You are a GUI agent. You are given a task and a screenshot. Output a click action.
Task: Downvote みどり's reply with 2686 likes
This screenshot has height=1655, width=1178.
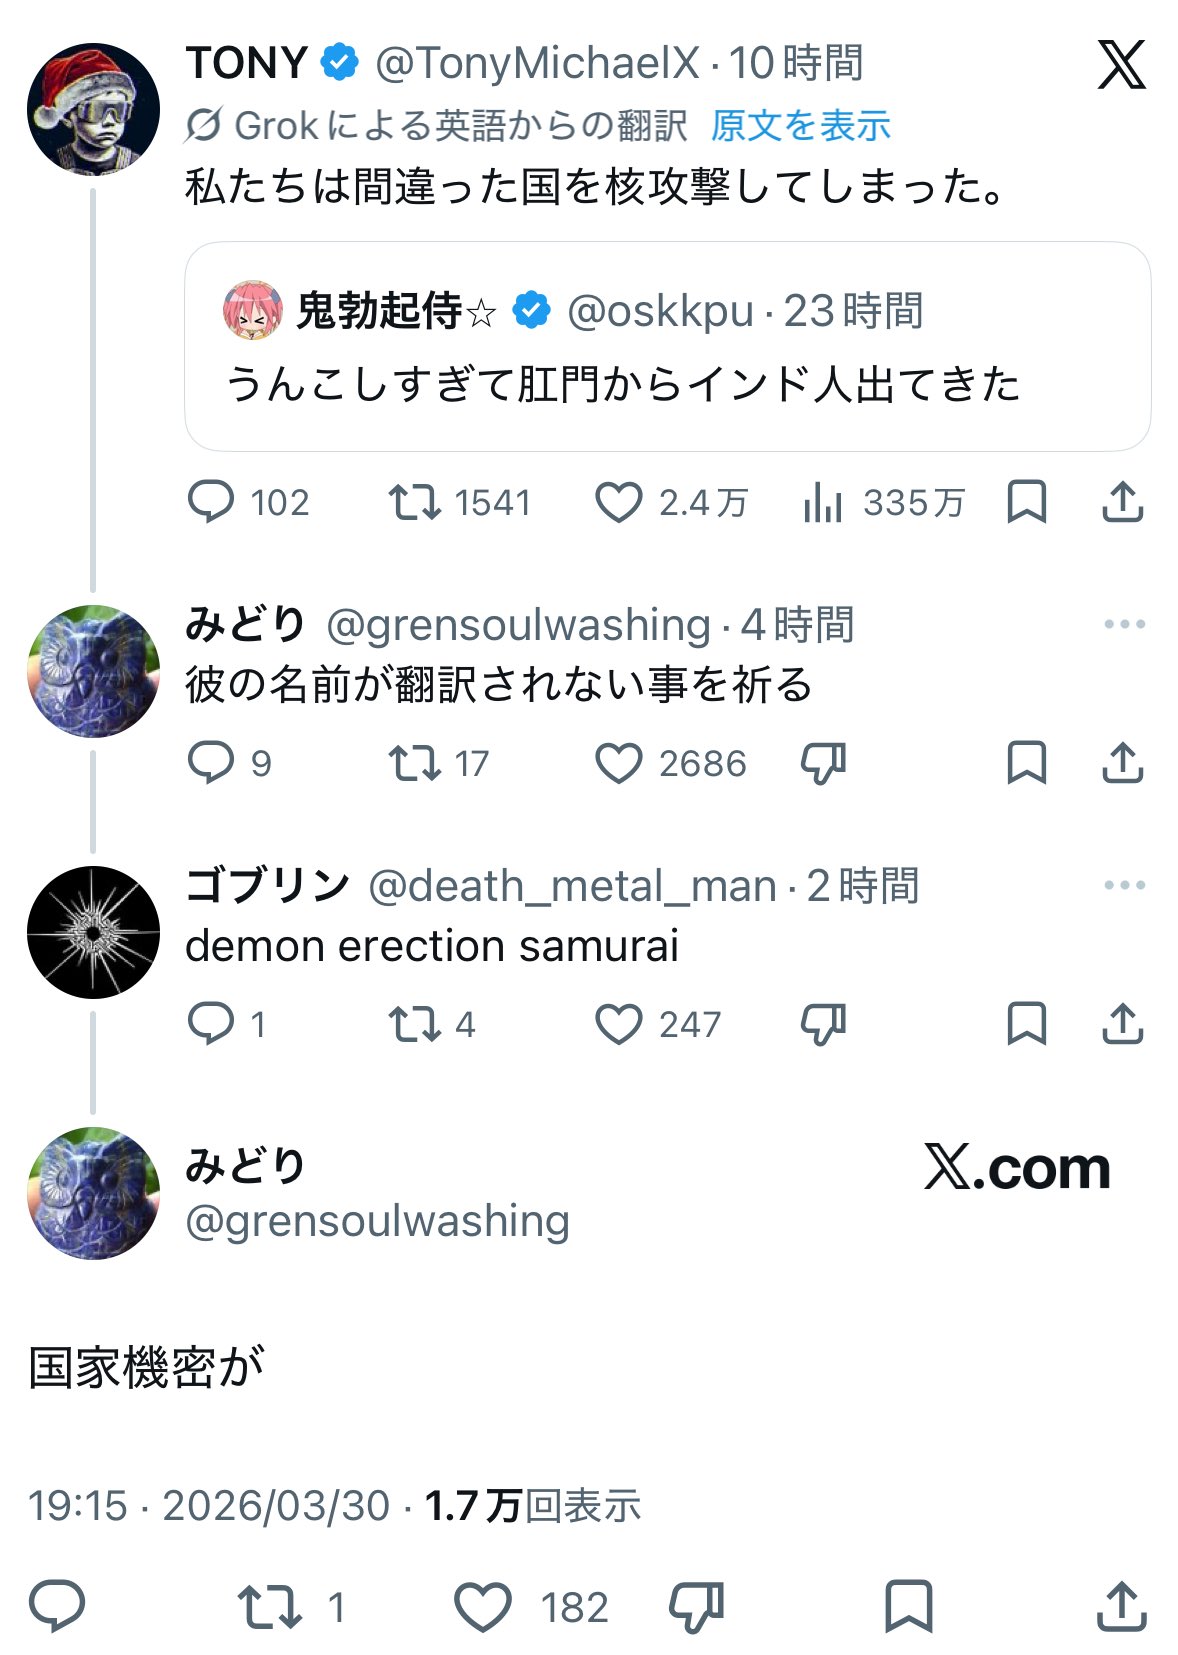[823, 764]
